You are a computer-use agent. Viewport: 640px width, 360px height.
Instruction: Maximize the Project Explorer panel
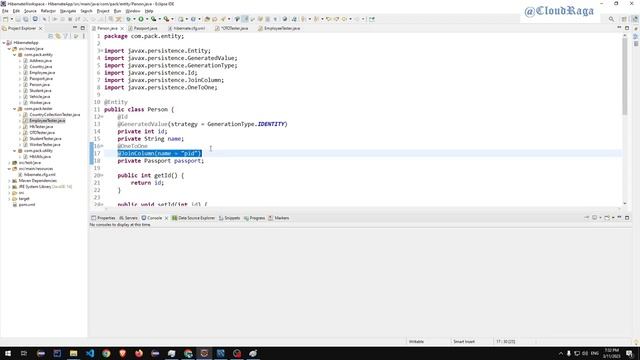coord(83,28)
